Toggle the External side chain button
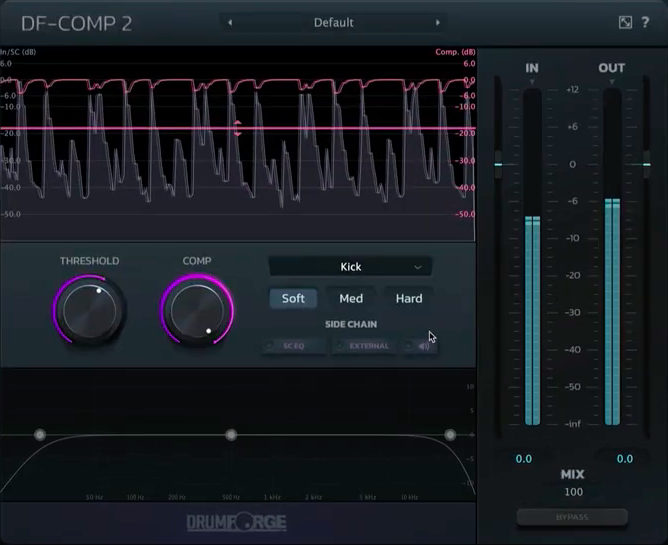This screenshot has width=668, height=545. tap(365, 346)
